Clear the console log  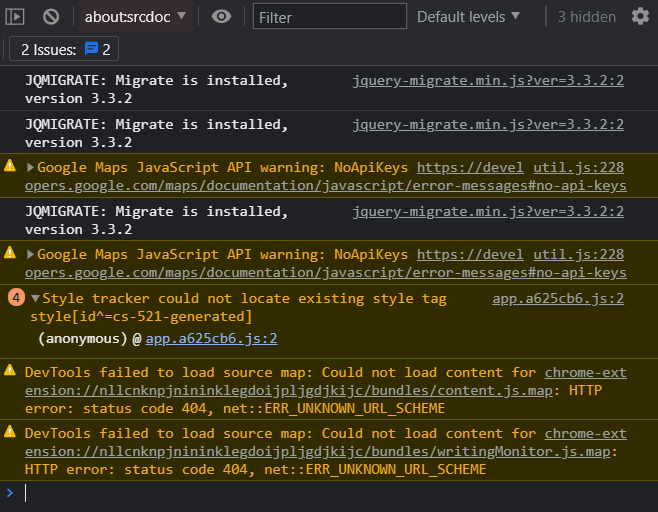pyautogui.click(x=50, y=16)
